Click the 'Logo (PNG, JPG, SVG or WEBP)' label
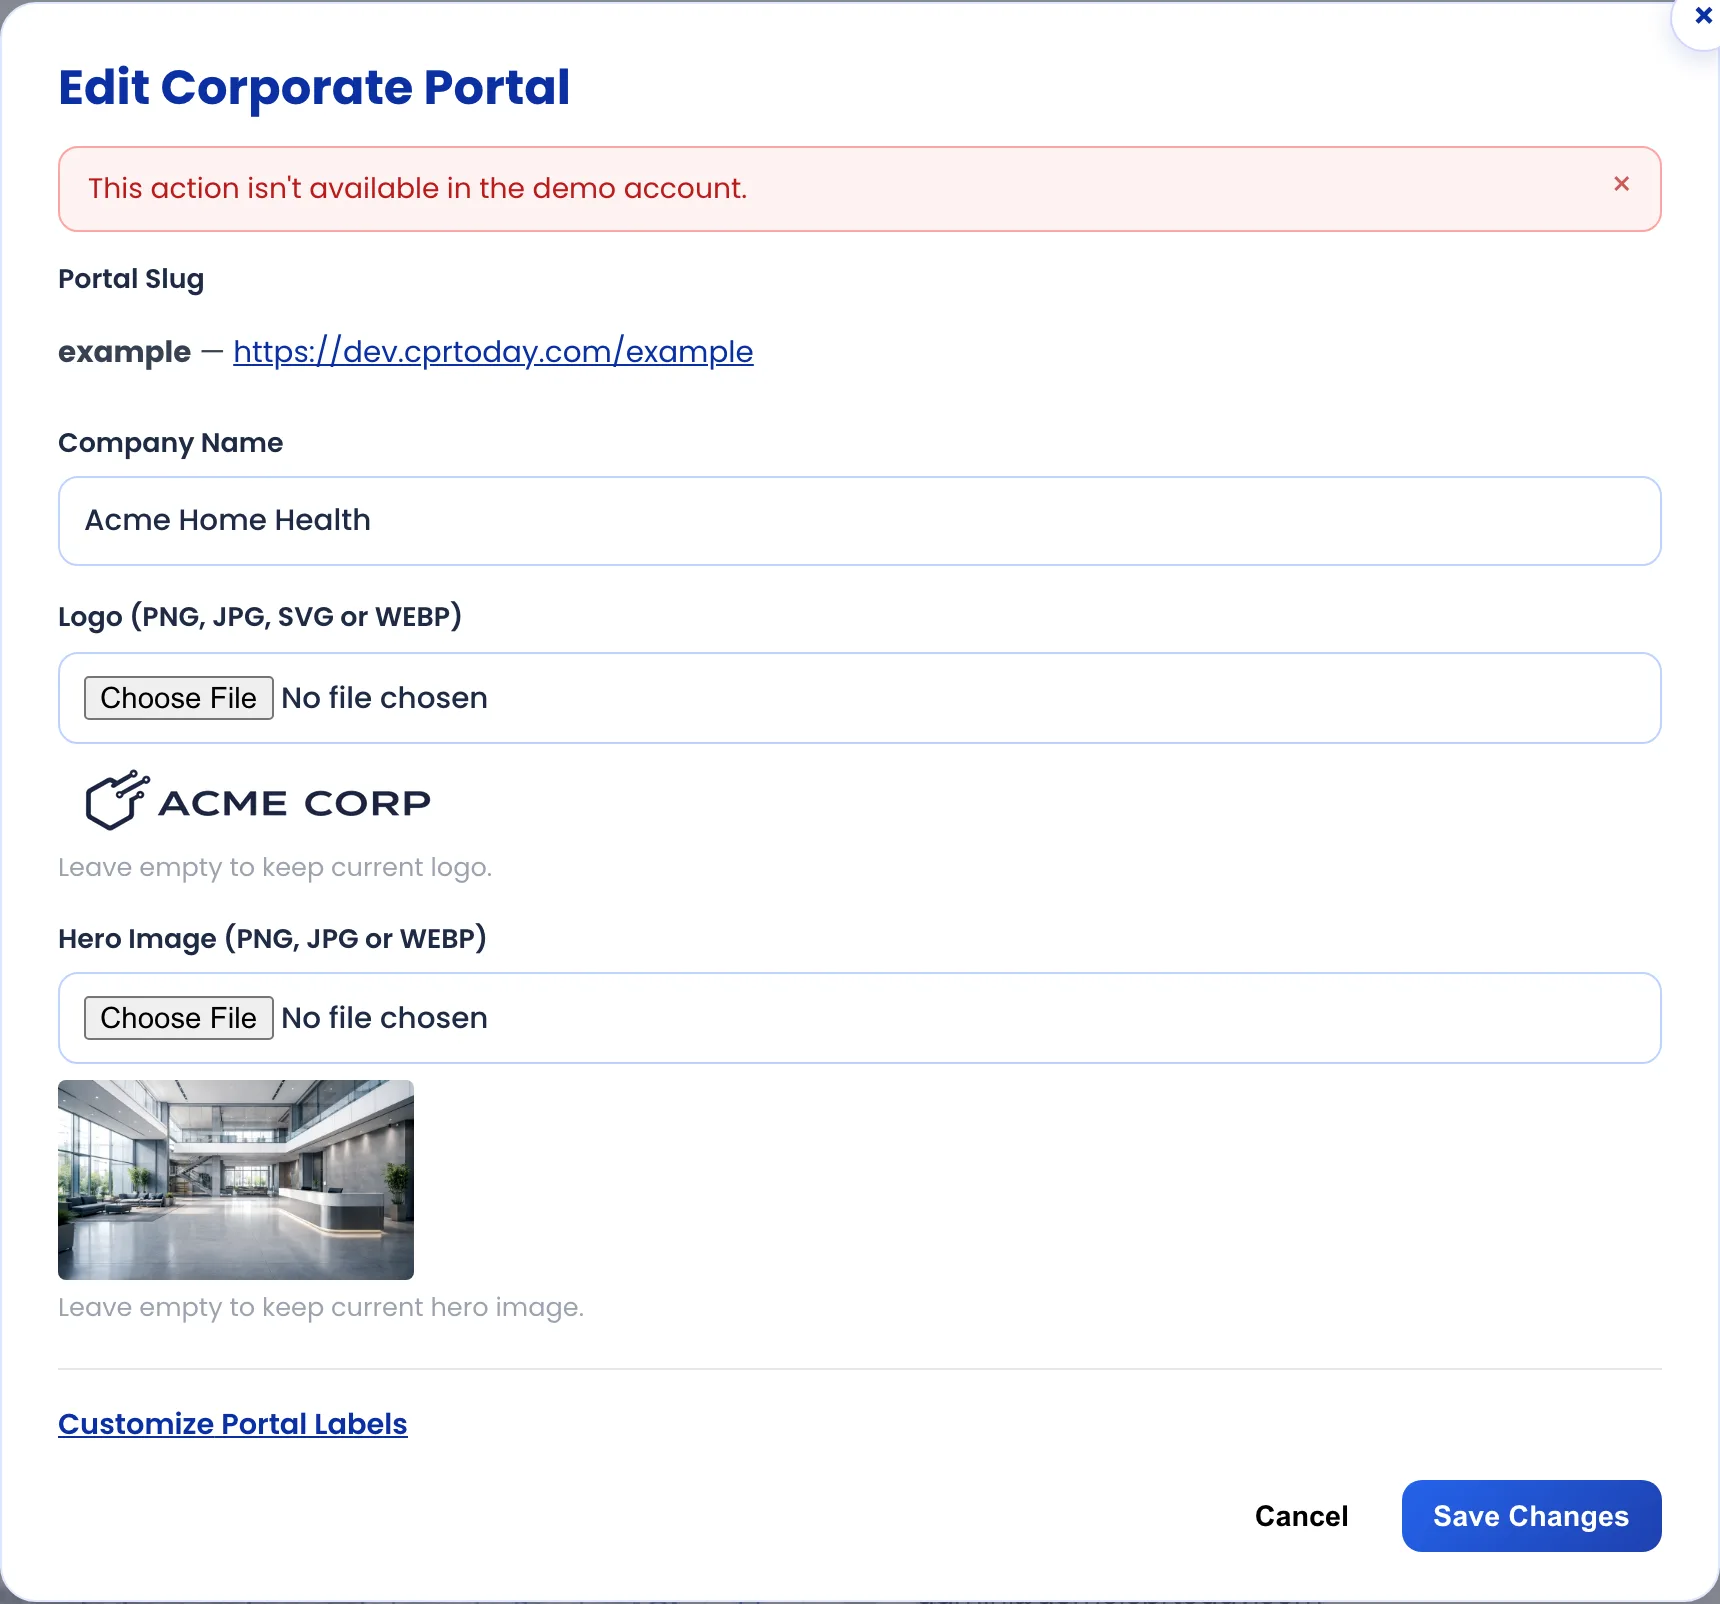The image size is (1720, 1604). click(260, 617)
